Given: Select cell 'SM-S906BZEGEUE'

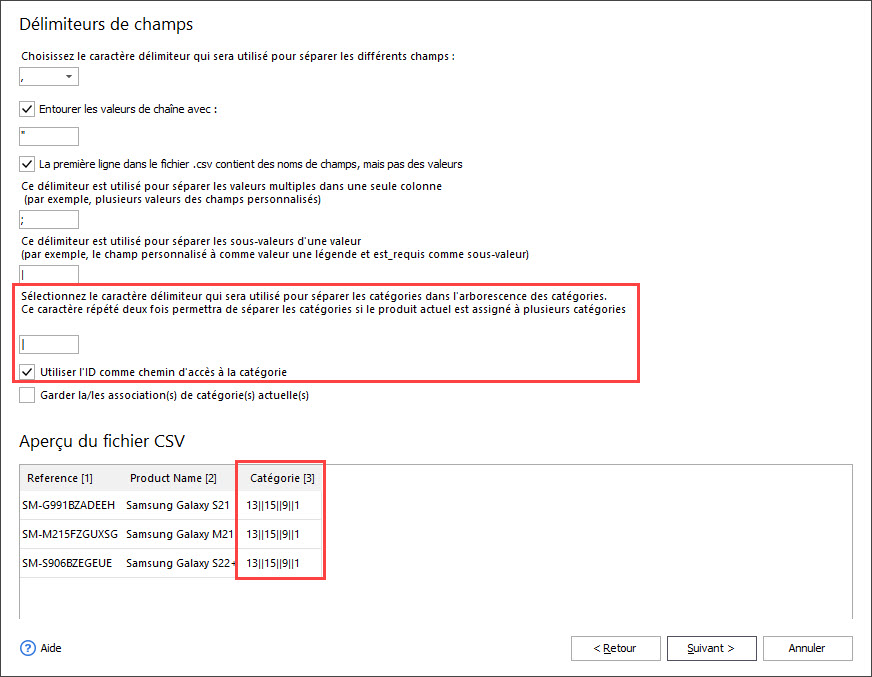Looking at the screenshot, I should [67, 563].
